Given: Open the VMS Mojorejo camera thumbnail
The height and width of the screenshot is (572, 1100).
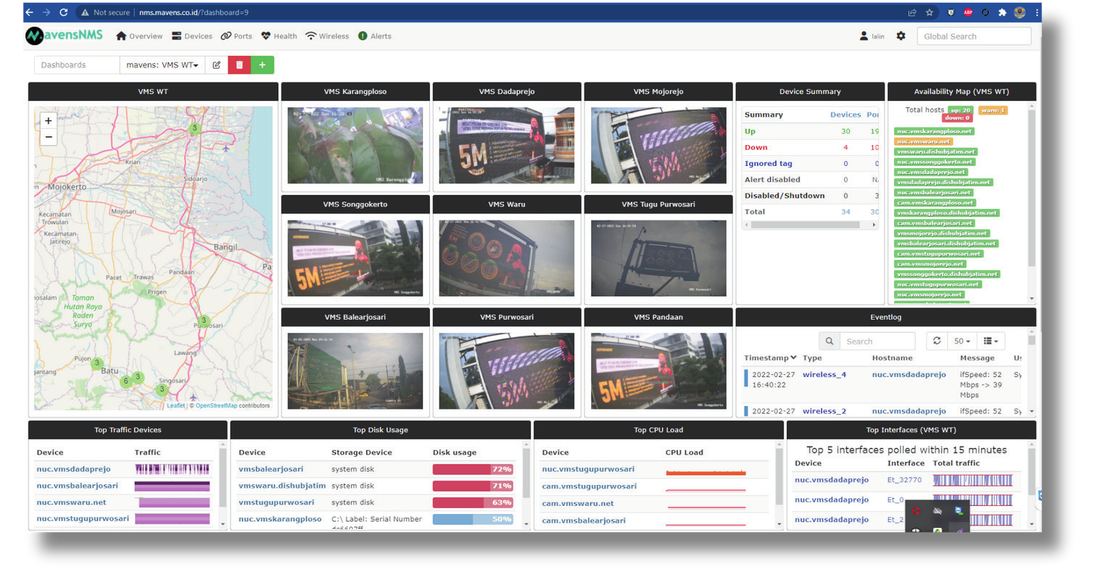Looking at the screenshot, I should coord(658,145).
